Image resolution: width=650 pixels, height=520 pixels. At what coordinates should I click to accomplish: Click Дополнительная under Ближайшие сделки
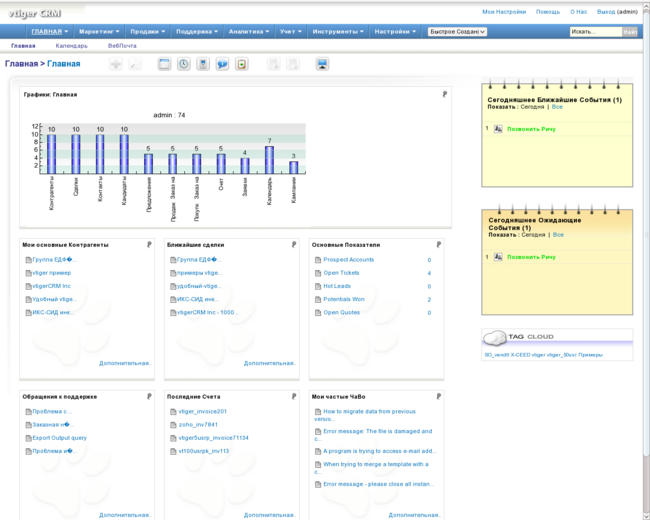point(270,363)
